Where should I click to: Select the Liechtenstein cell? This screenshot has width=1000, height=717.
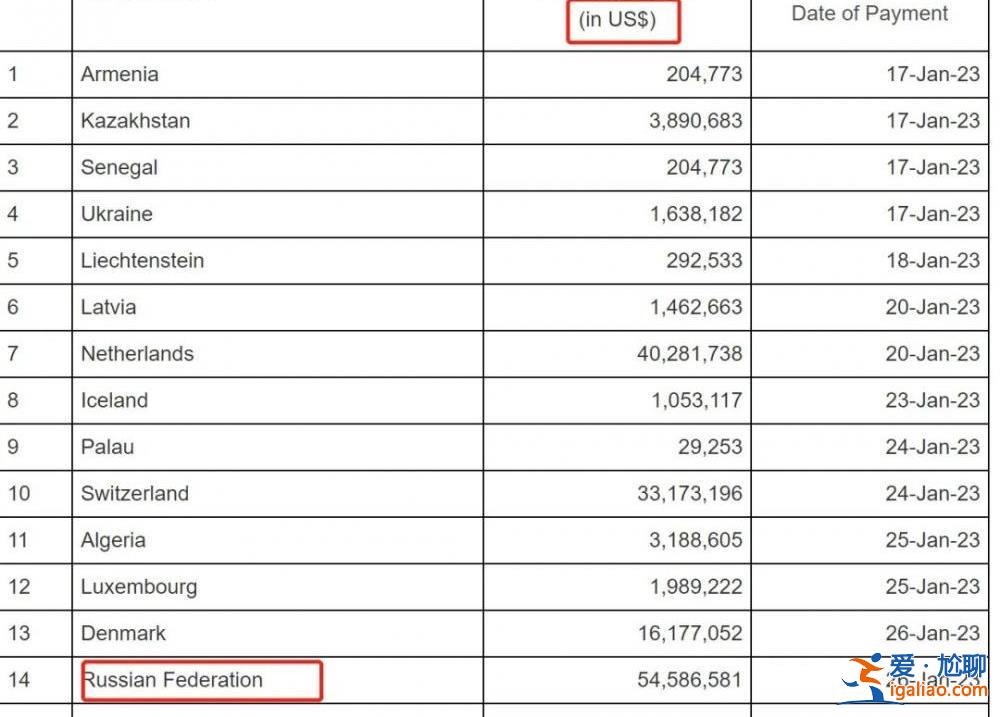coord(278,260)
